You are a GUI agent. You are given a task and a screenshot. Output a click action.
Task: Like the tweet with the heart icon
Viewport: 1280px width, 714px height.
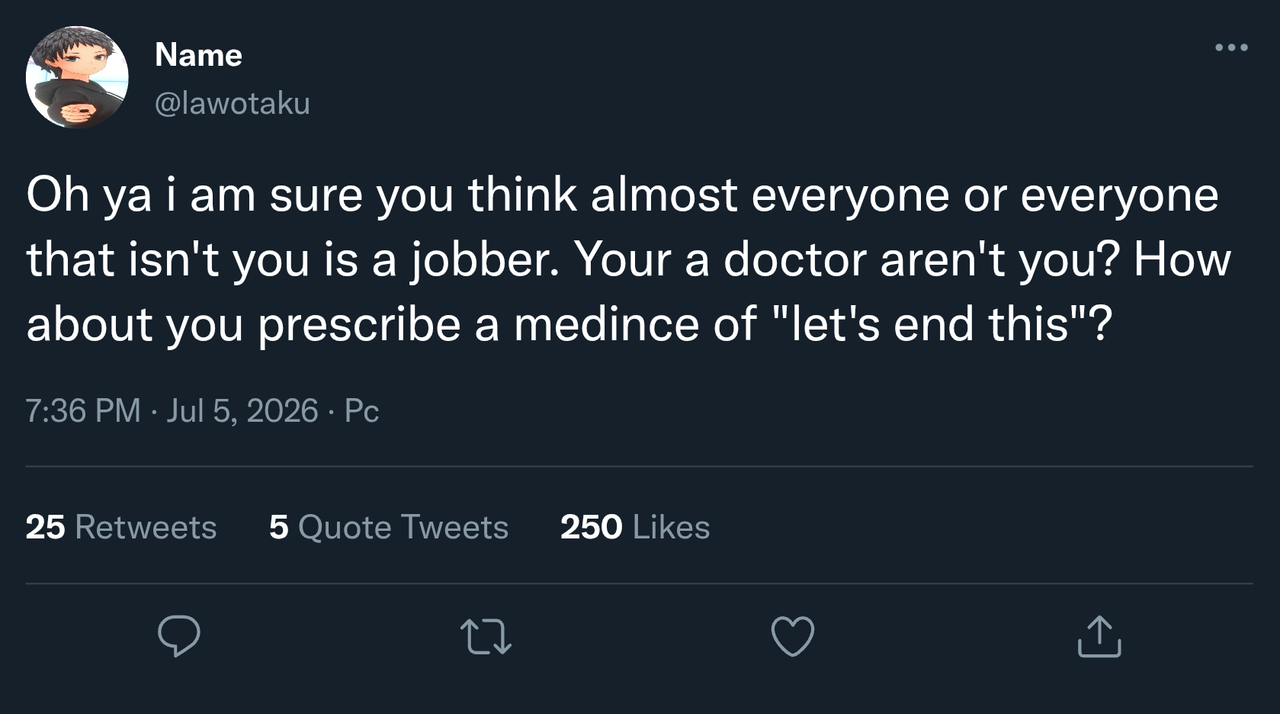793,637
